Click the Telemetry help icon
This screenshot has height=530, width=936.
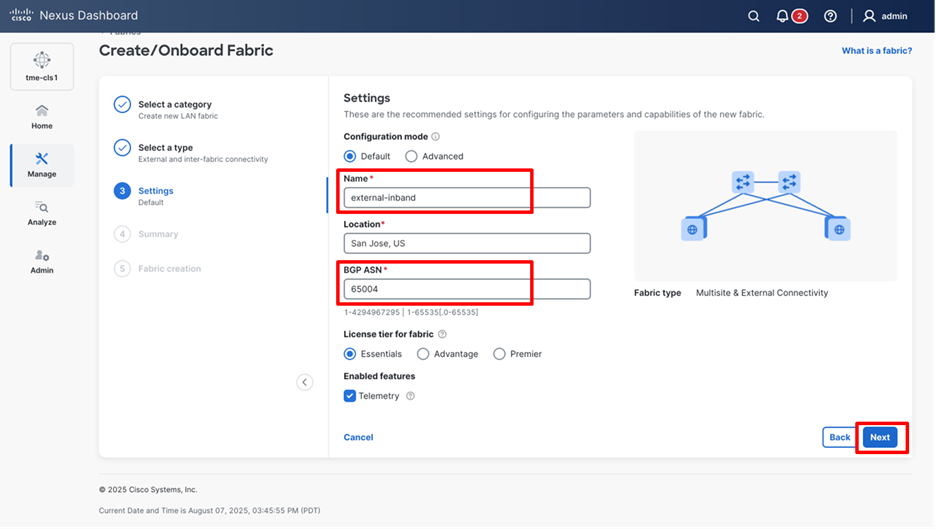click(410, 396)
